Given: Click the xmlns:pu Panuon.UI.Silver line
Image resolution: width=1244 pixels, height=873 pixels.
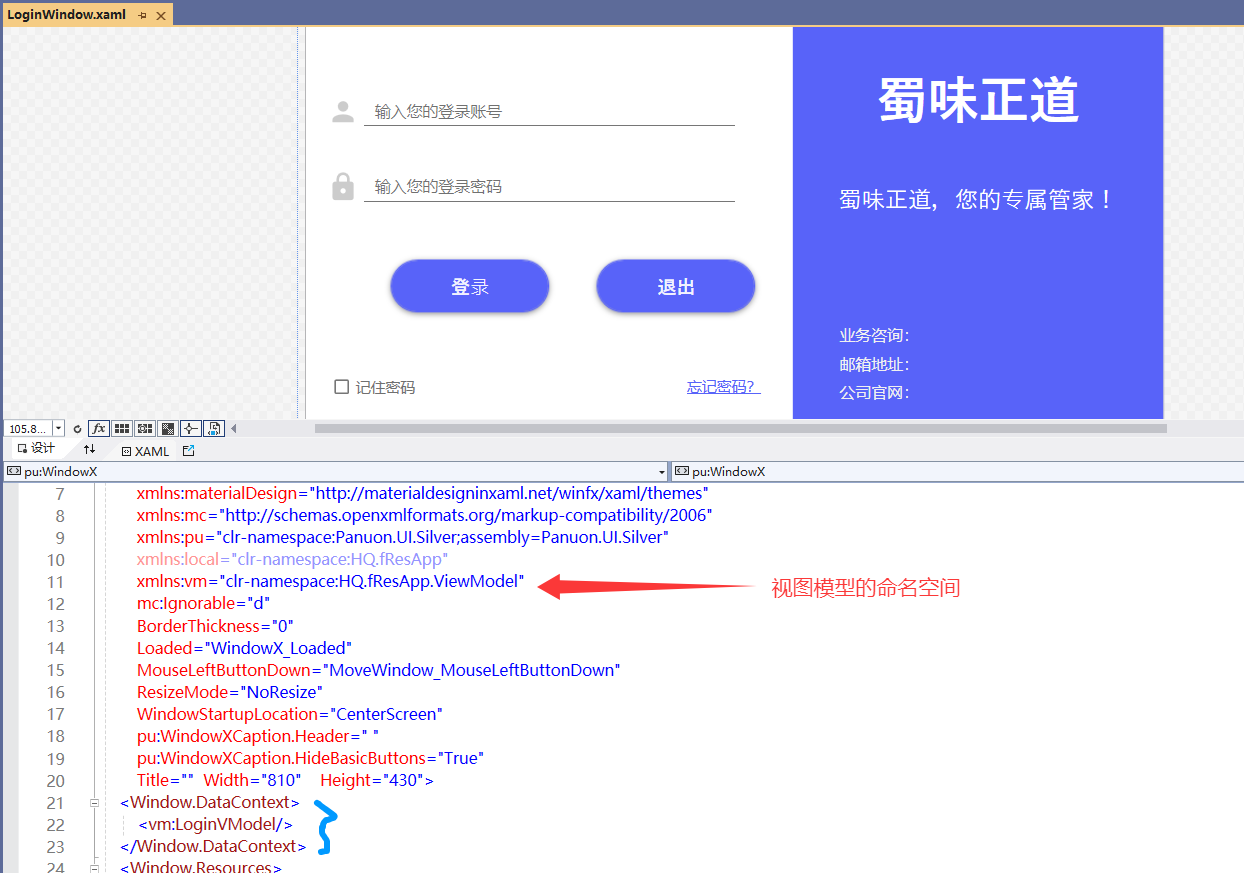Looking at the screenshot, I should pos(403,538).
